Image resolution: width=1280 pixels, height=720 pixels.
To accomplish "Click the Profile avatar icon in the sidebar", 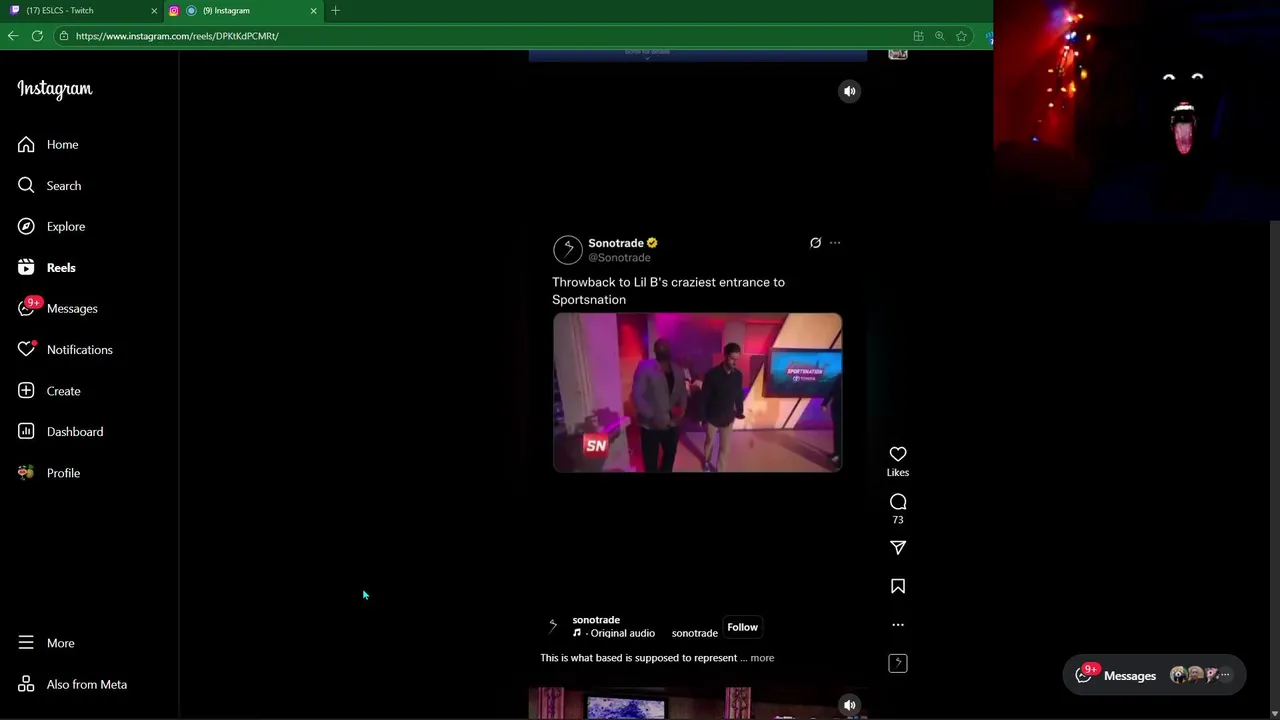I will click(26, 473).
